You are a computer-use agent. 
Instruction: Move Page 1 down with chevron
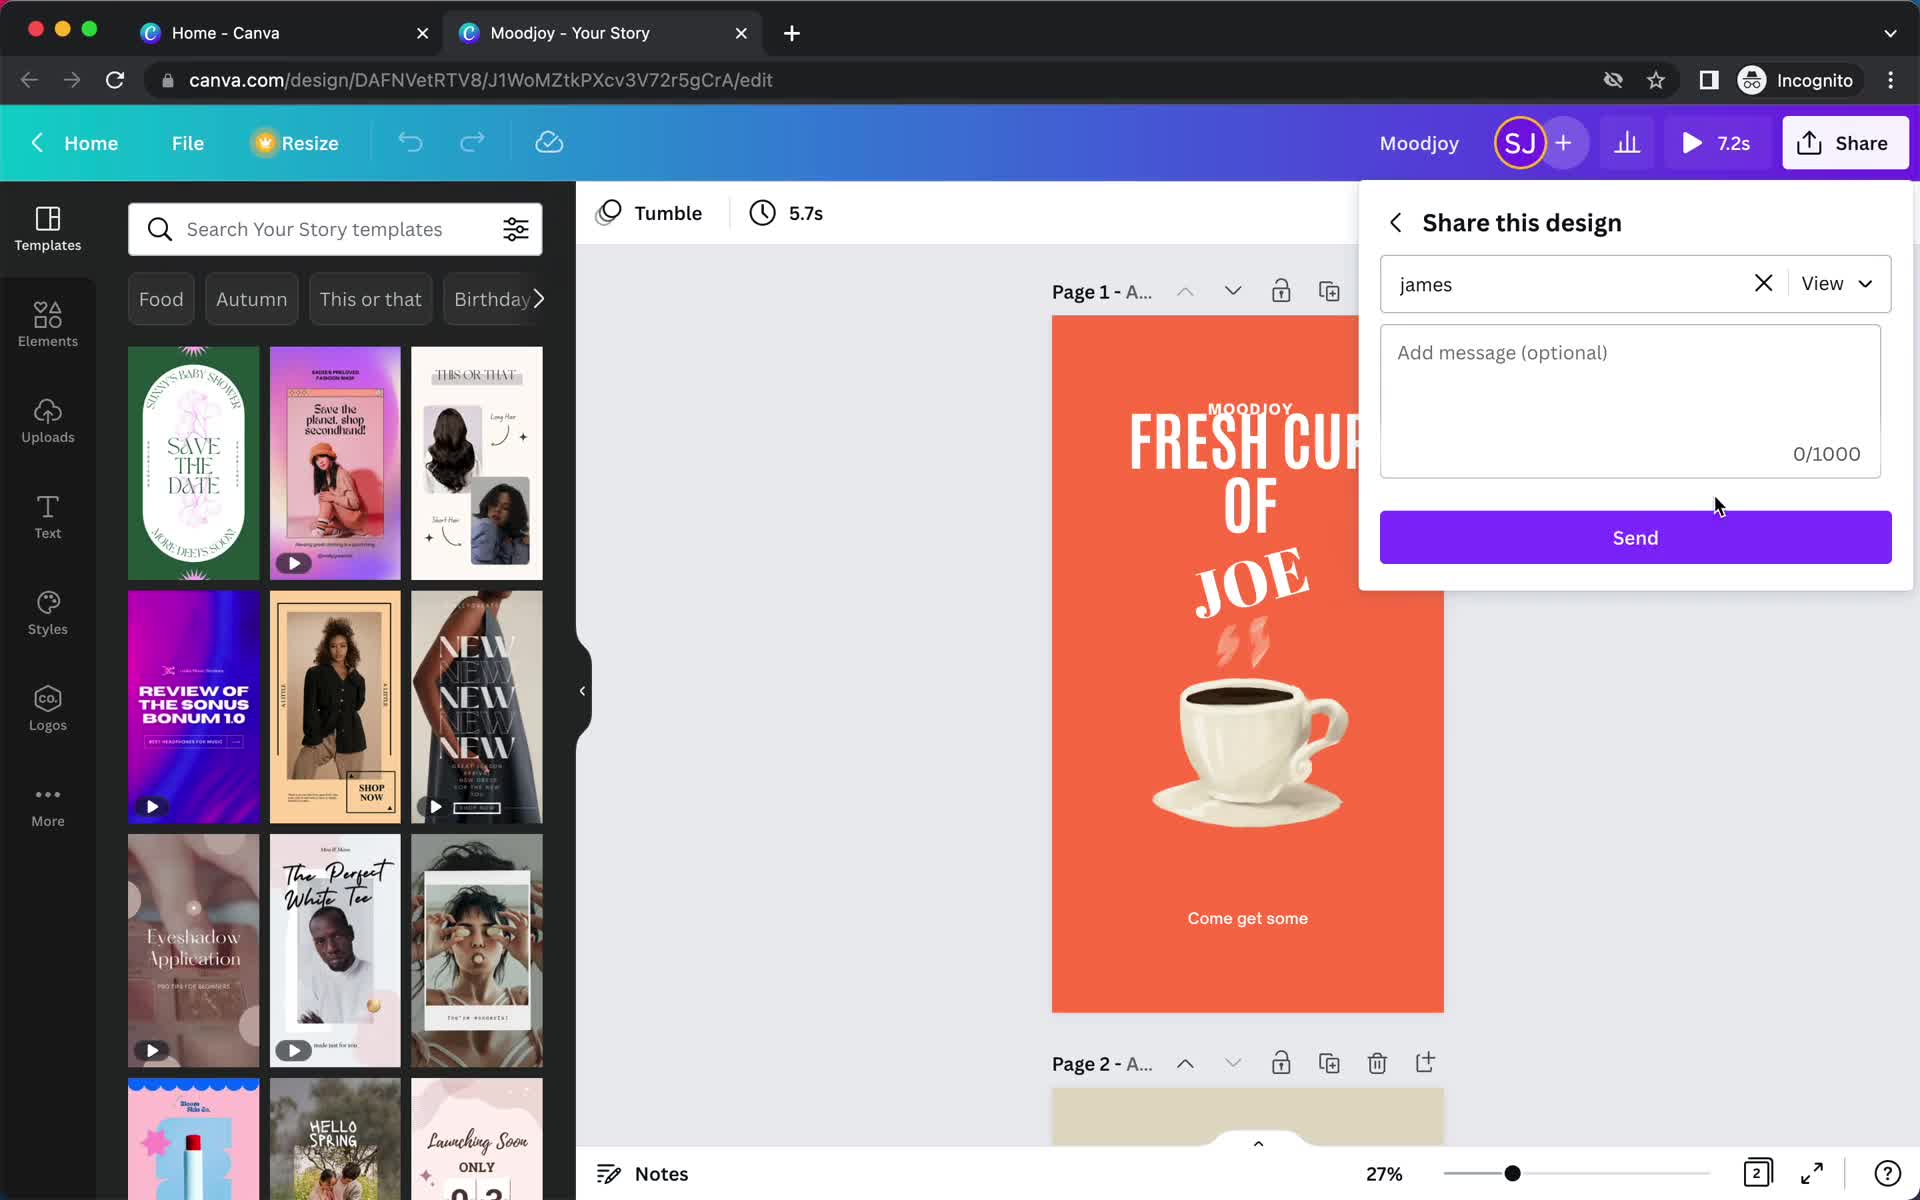tap(1233, 291)
